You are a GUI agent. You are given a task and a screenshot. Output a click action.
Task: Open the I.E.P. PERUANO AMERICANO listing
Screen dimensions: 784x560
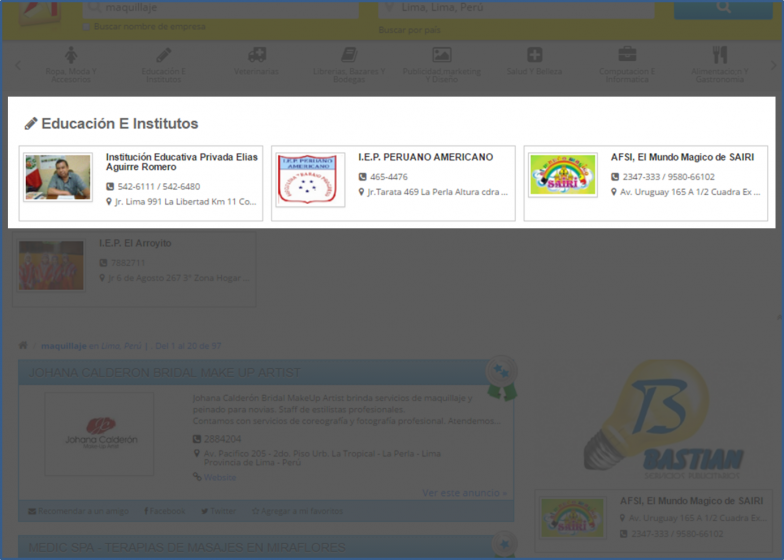click(425, 157)
